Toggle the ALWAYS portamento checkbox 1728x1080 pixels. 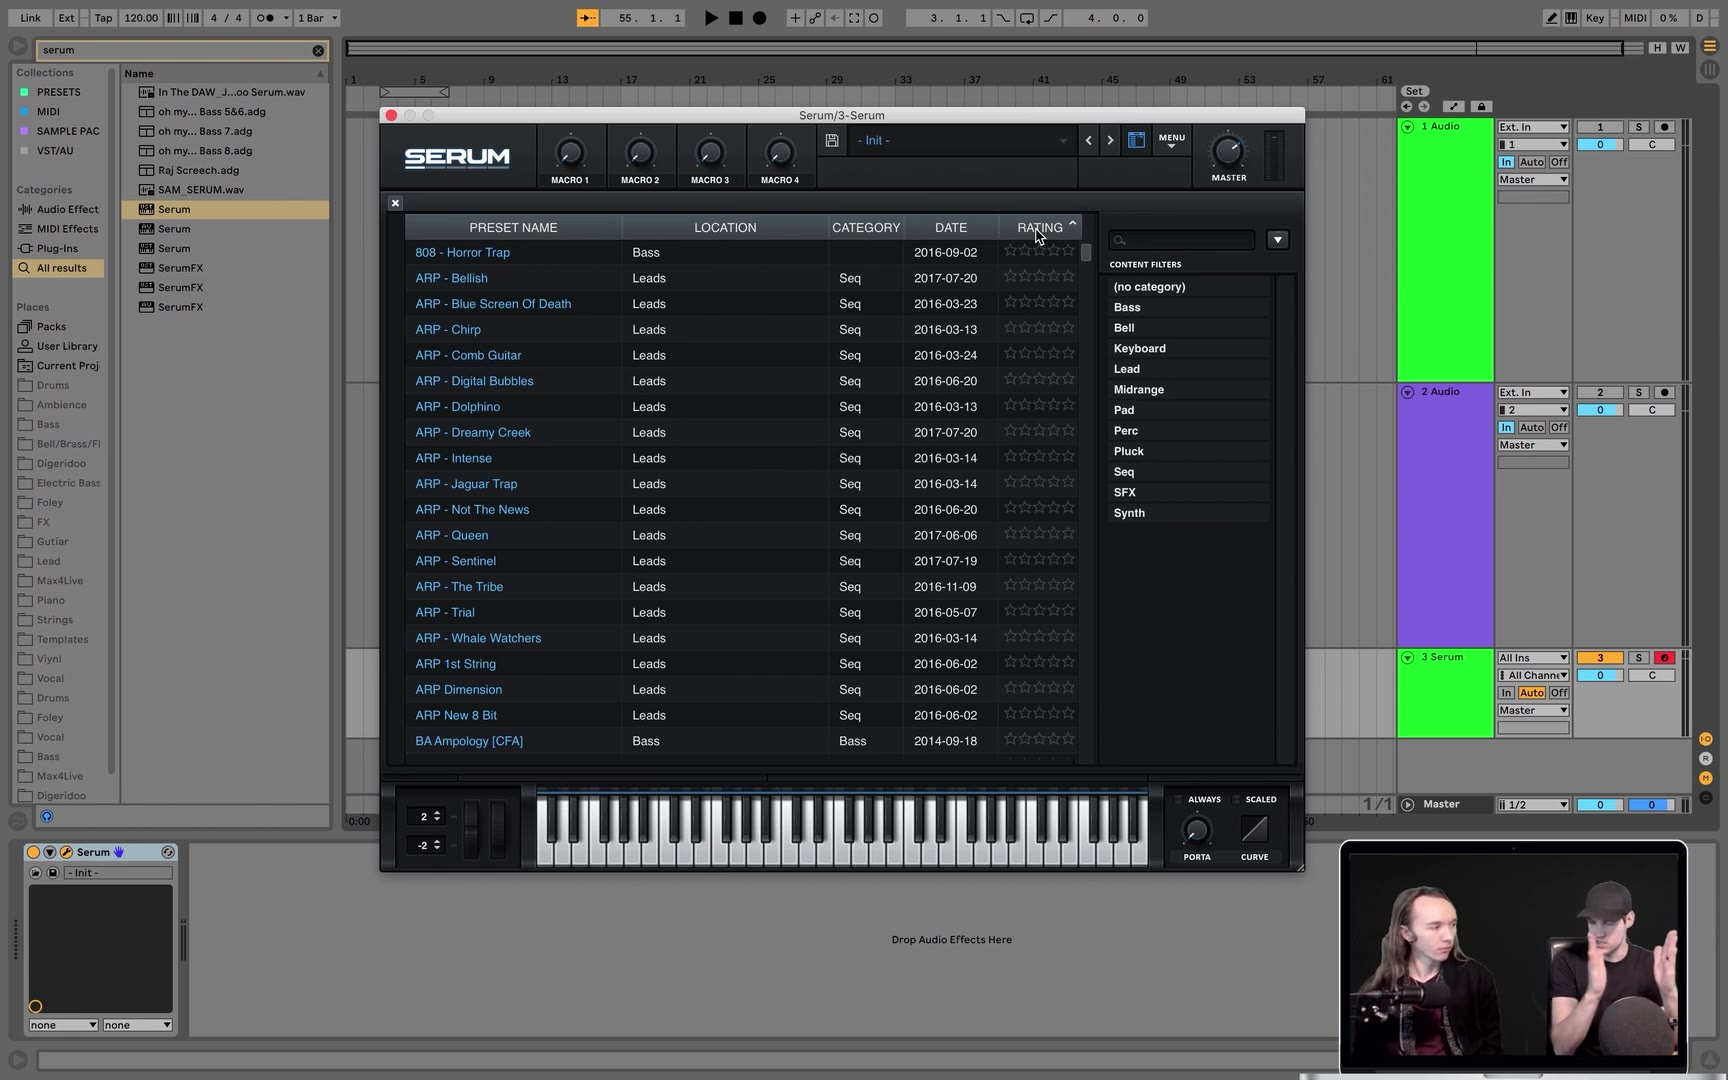click(1179, 800)
